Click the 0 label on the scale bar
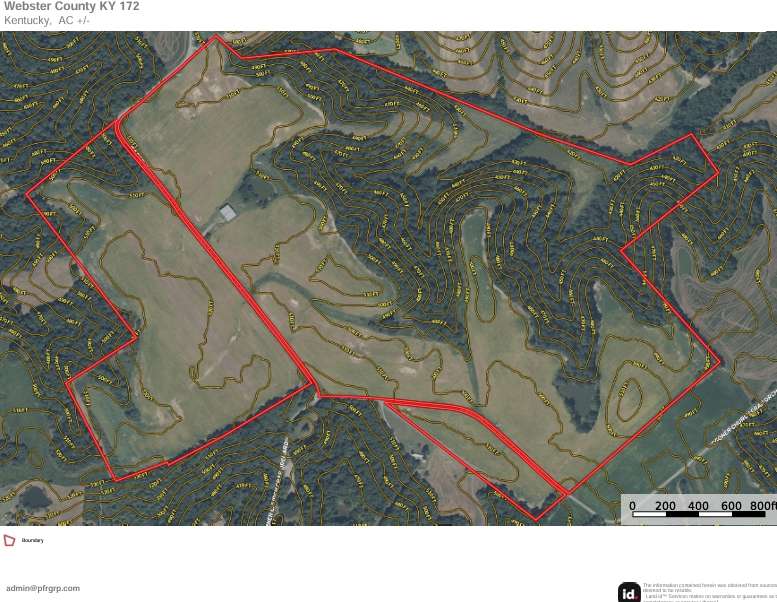The height and width of the screenshot is (602, 777). click(632, 505)
